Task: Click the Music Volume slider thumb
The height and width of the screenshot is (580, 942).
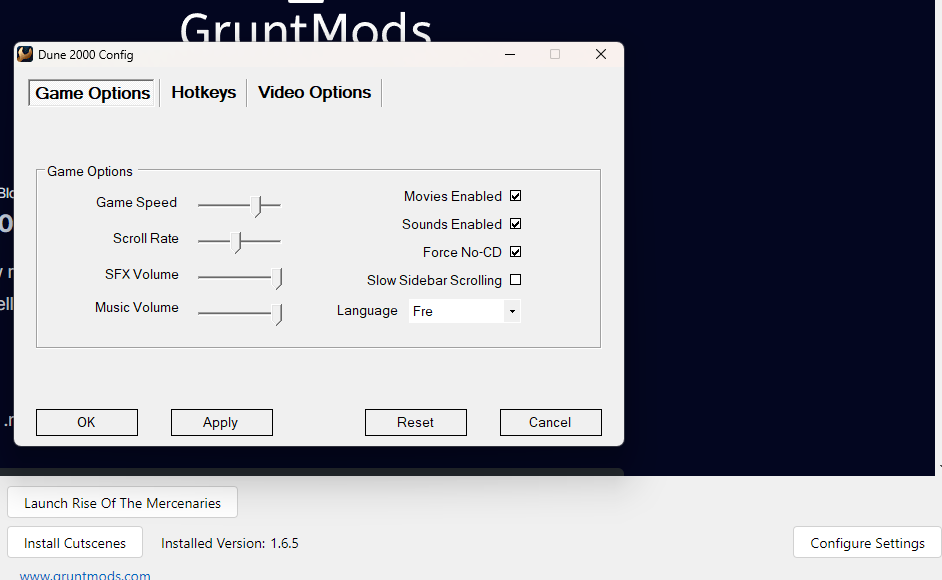Action: (x=277, y=314)
